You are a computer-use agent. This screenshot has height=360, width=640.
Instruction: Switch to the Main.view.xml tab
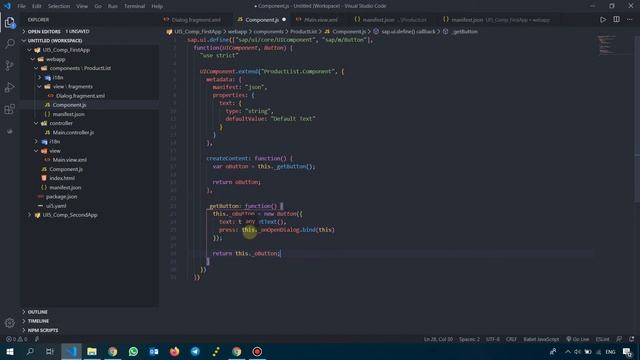click(321, 20)
